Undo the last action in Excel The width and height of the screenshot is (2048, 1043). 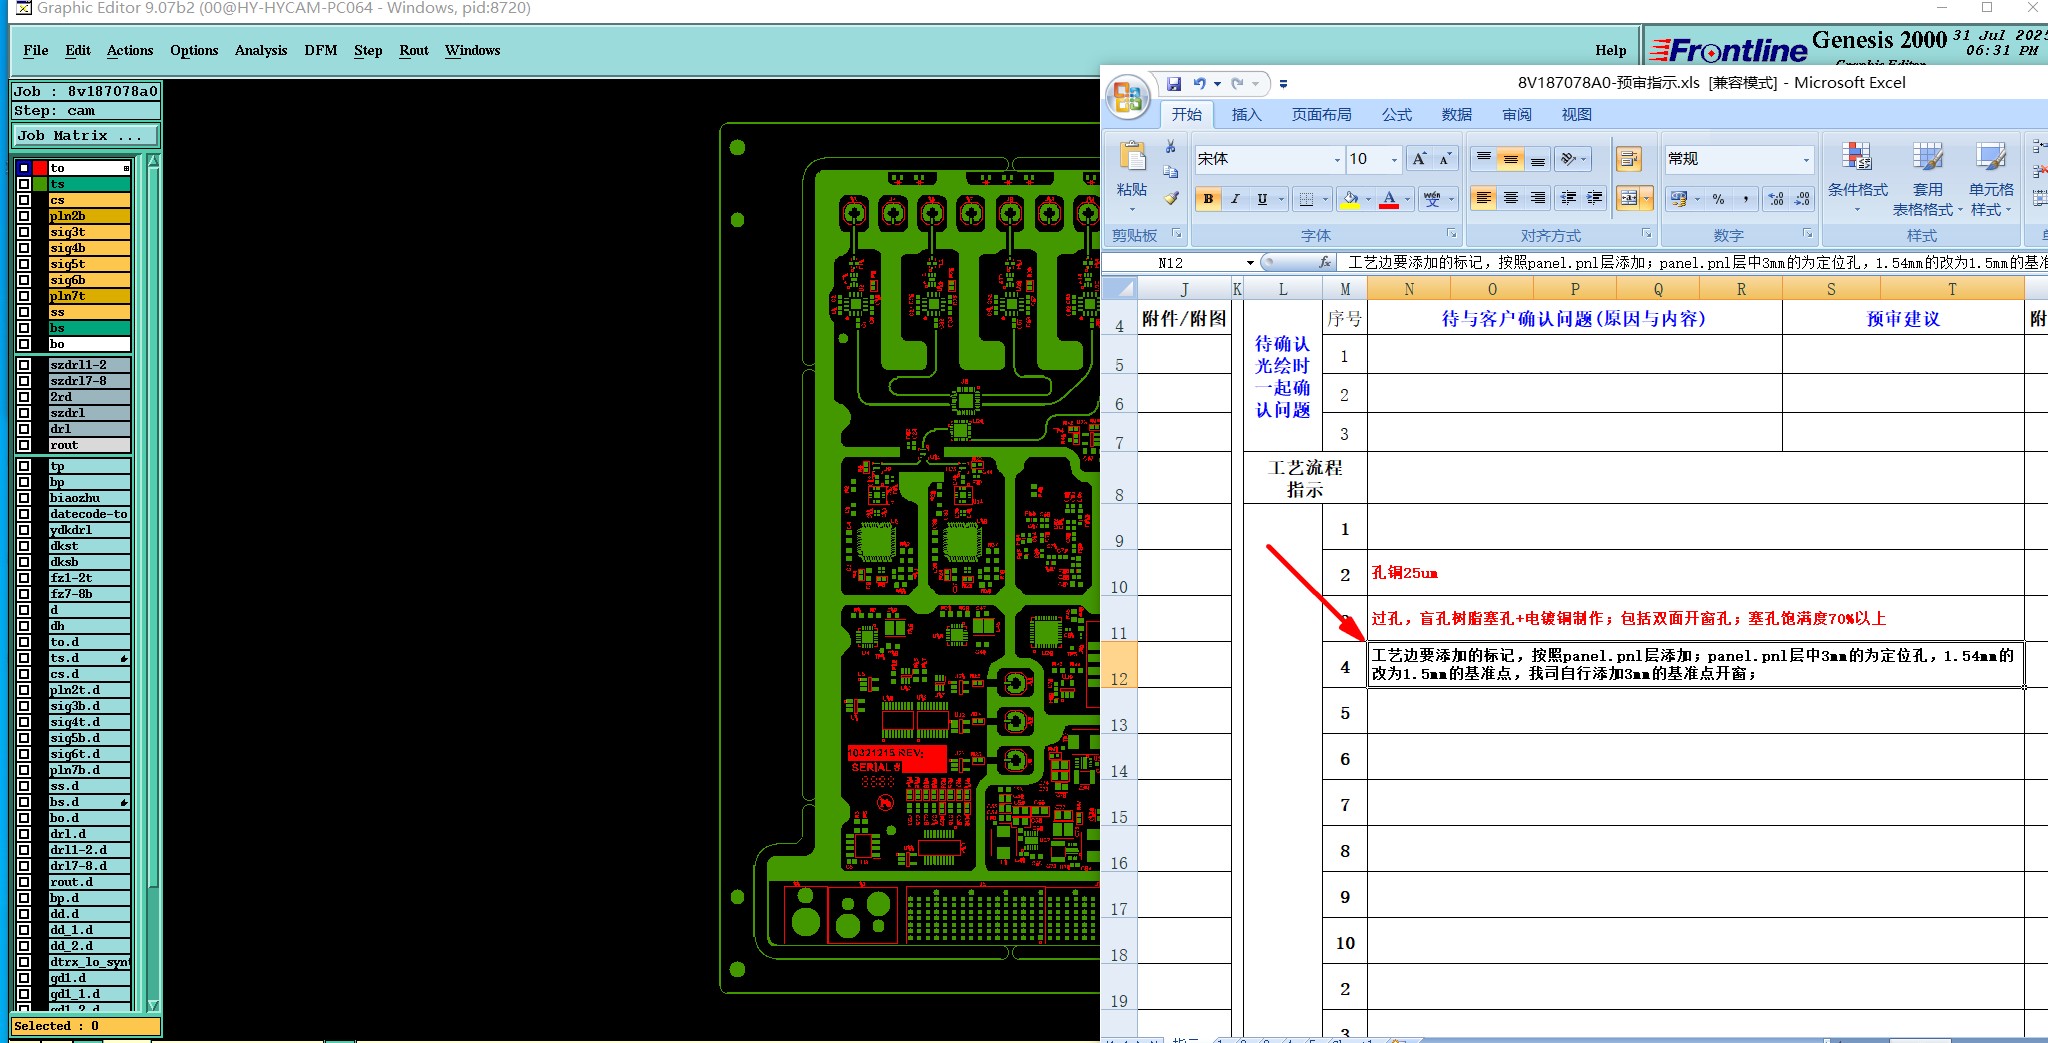(x=1199, y=84)
